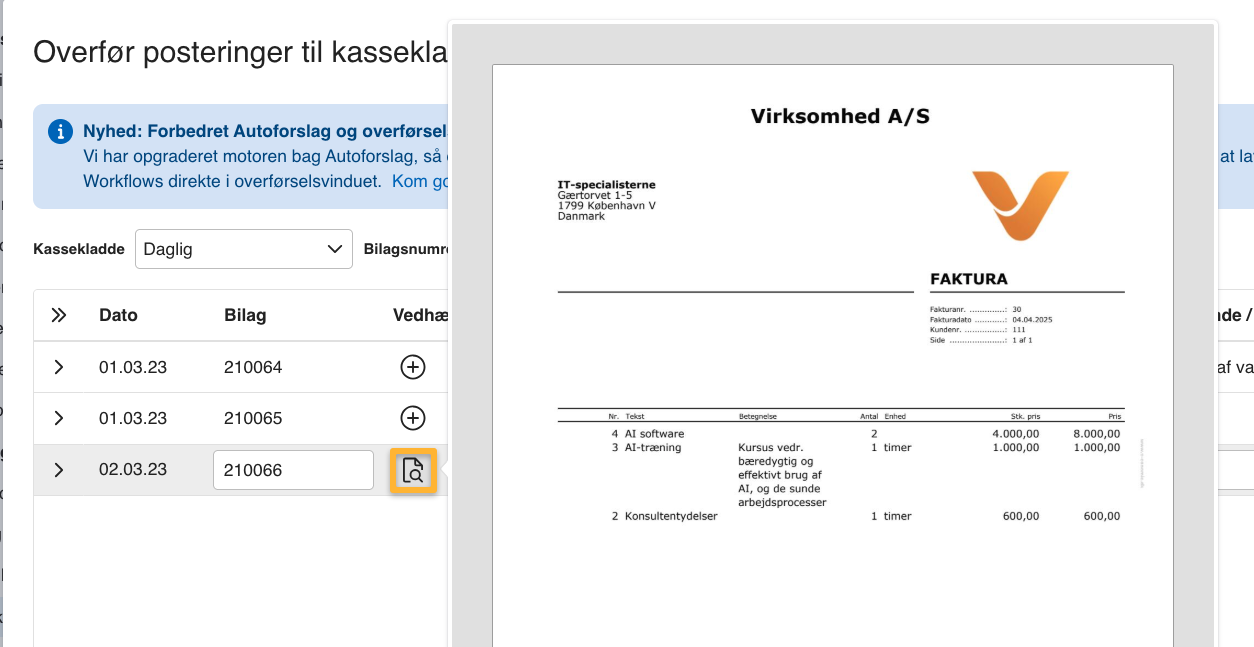Click the FAKTURA heading in the preview
The height and width of the screenshot is (647, 1254).
tap(969, 279)
